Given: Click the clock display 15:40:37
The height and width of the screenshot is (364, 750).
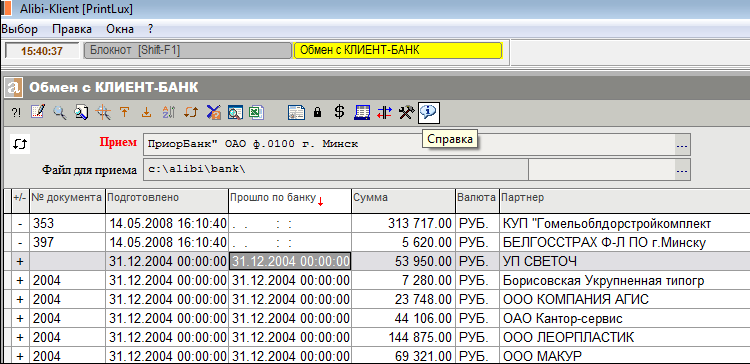Looking at the screenshot, I should point(42,51).
